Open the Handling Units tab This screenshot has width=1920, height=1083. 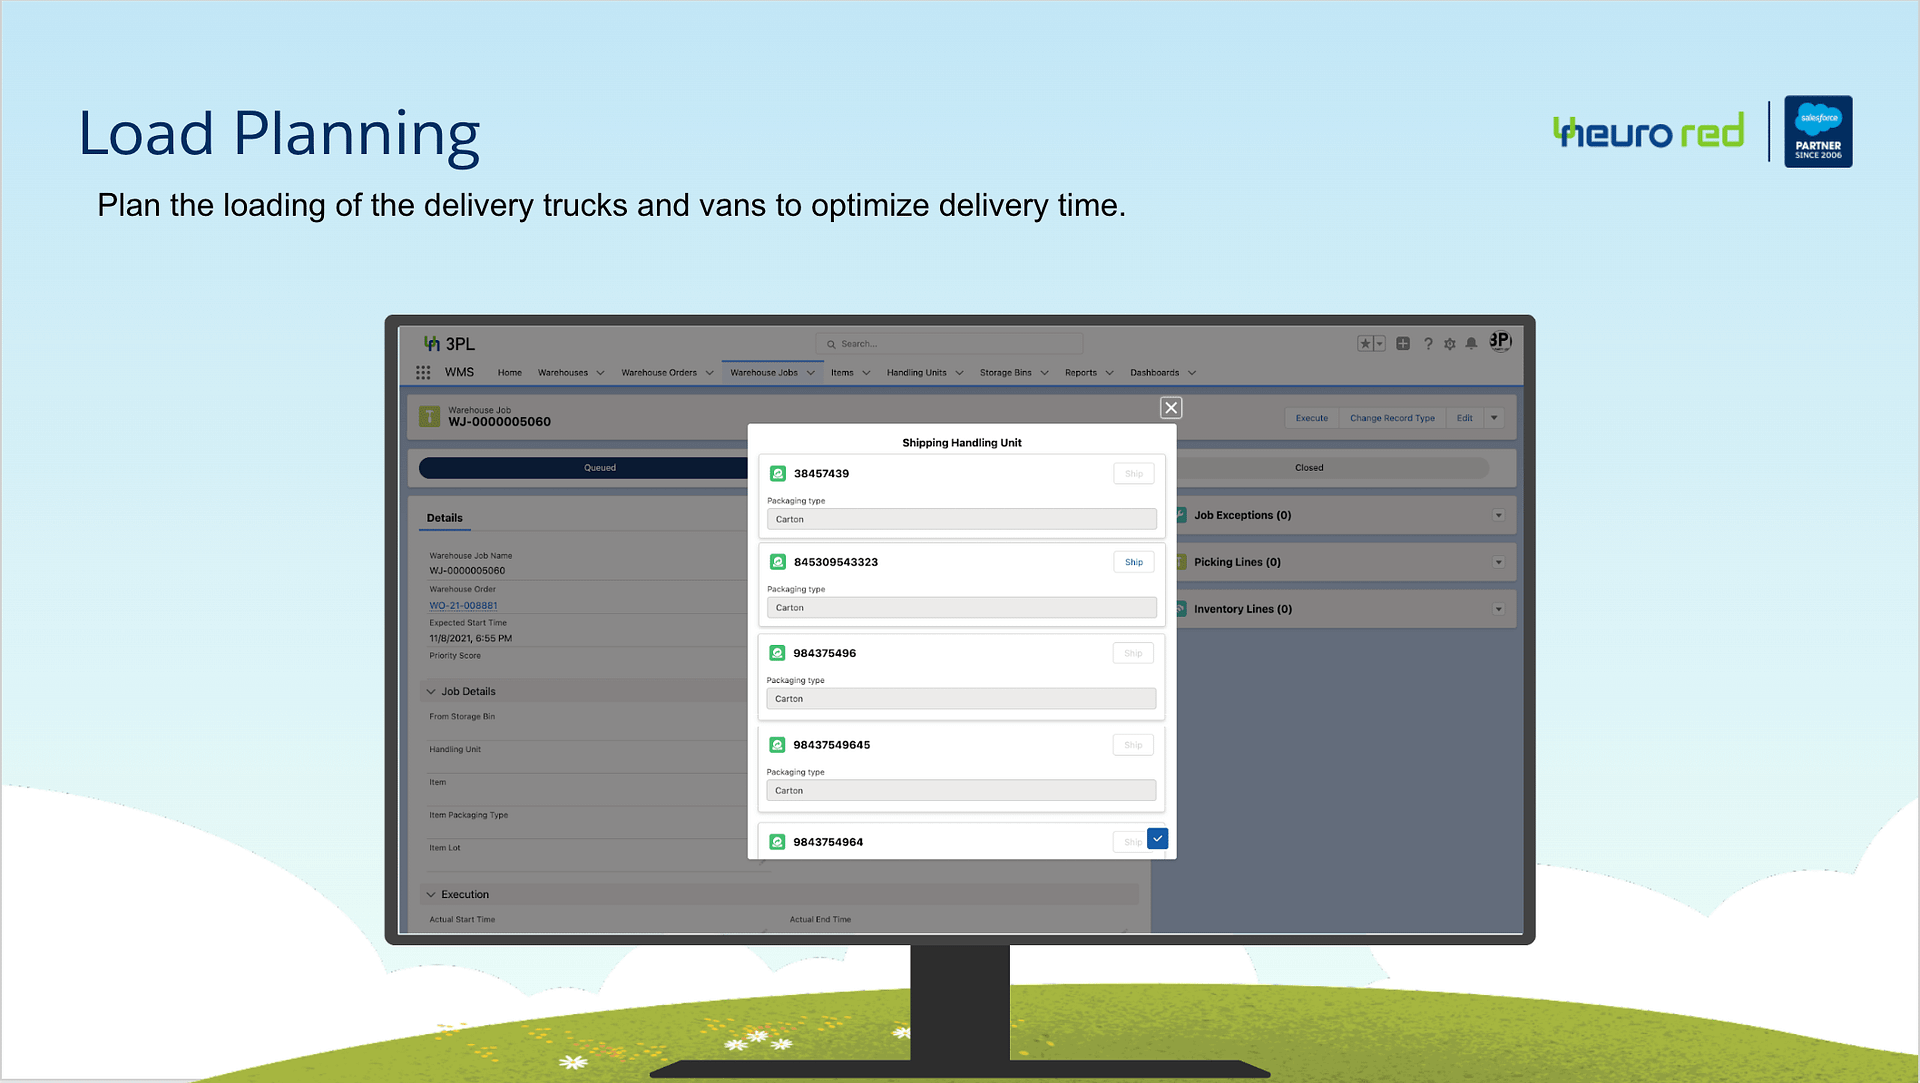click(916, 373)
